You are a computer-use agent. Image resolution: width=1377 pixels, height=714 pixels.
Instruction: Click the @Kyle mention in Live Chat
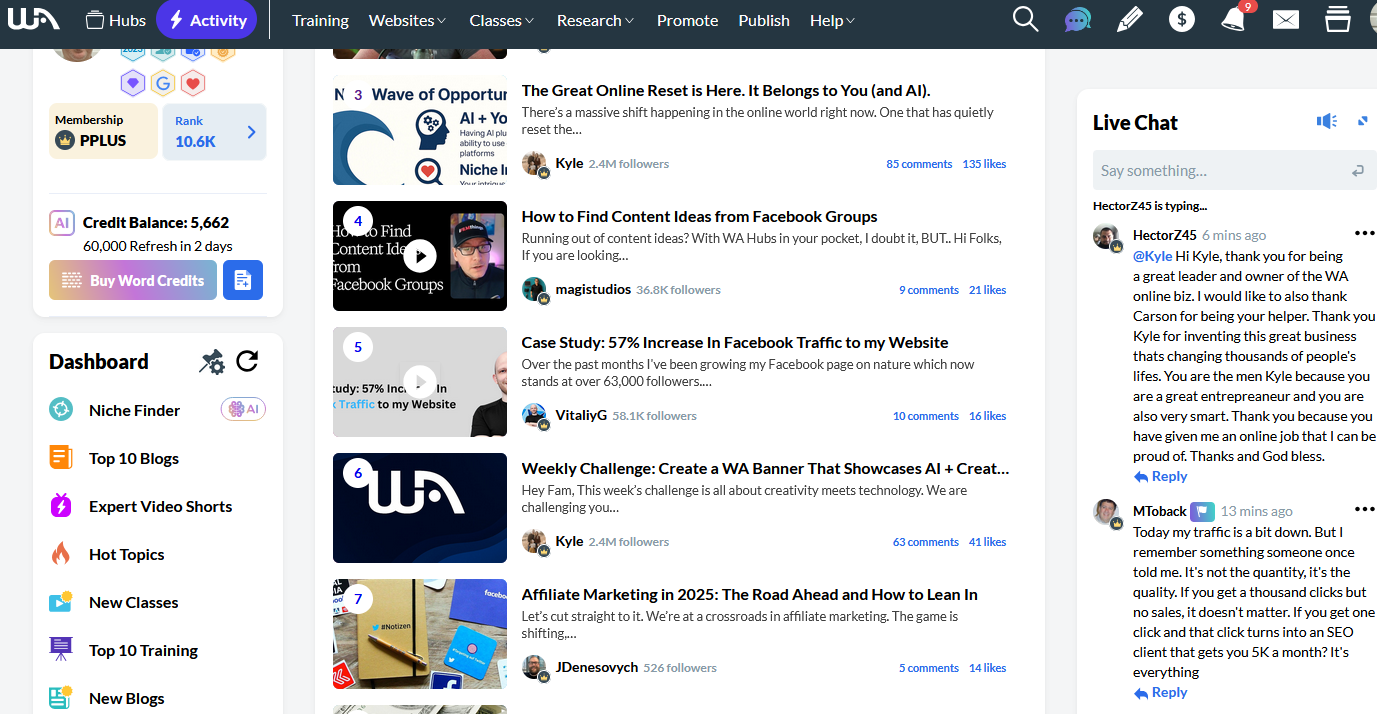1152,256
